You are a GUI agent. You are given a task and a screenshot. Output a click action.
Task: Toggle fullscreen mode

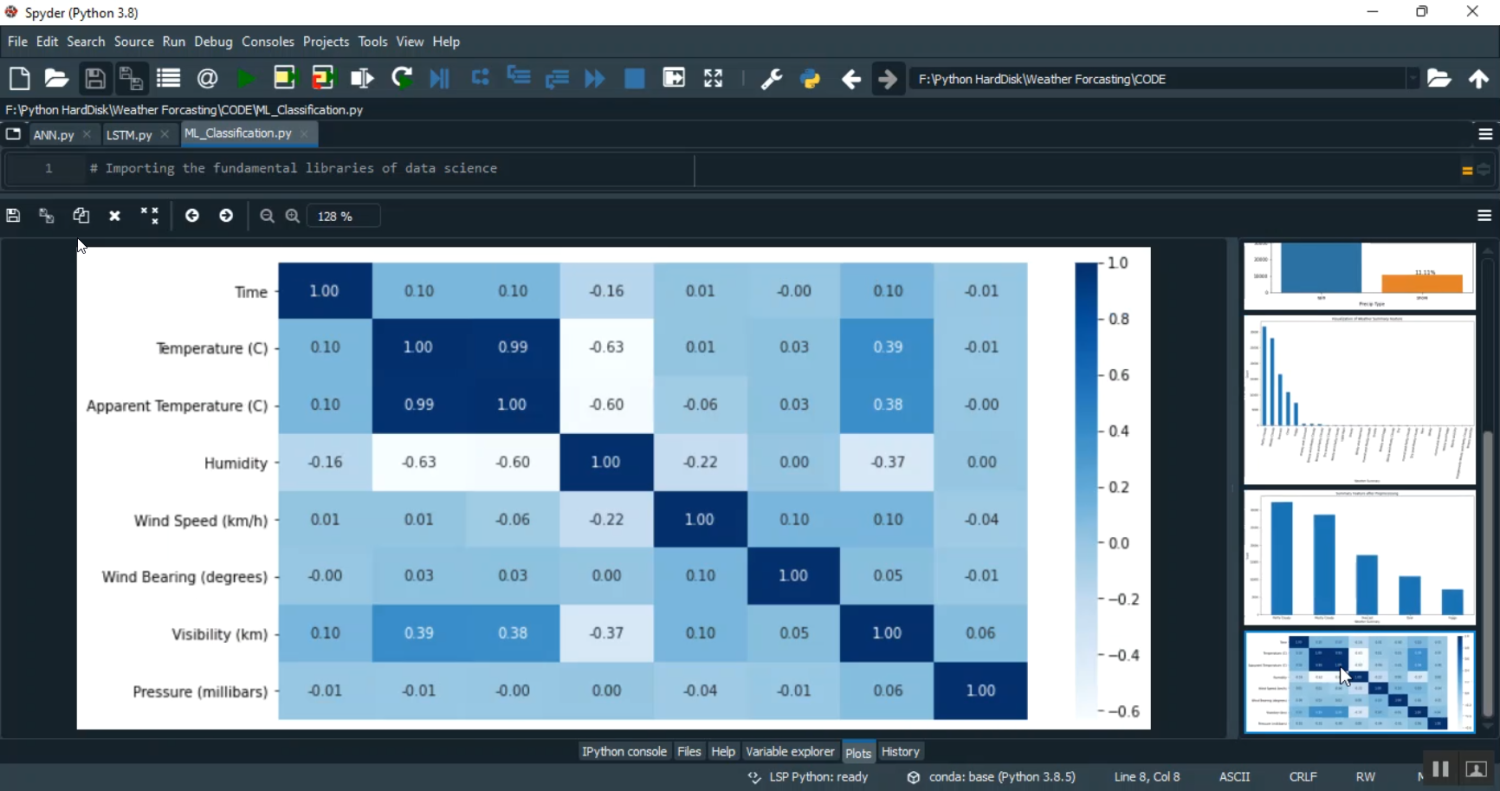(712, 78)
